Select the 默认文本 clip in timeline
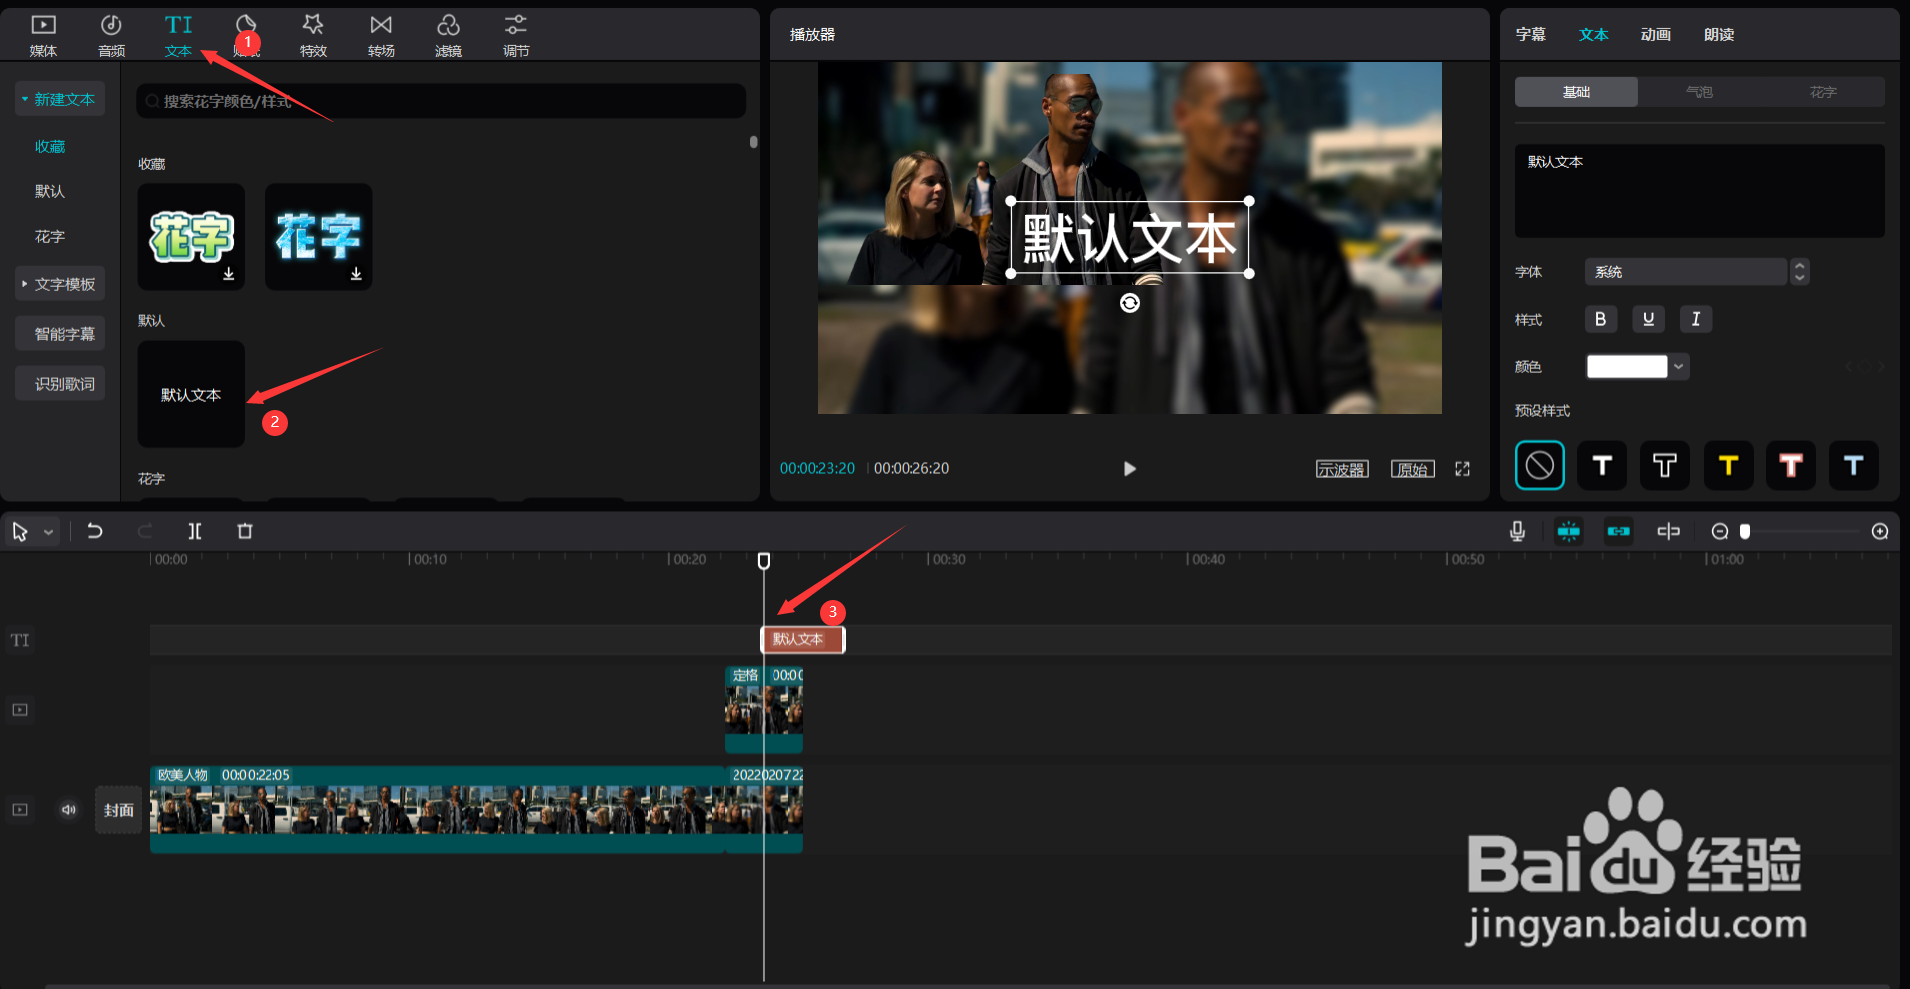1910x989 pixels. coord(803,640)
